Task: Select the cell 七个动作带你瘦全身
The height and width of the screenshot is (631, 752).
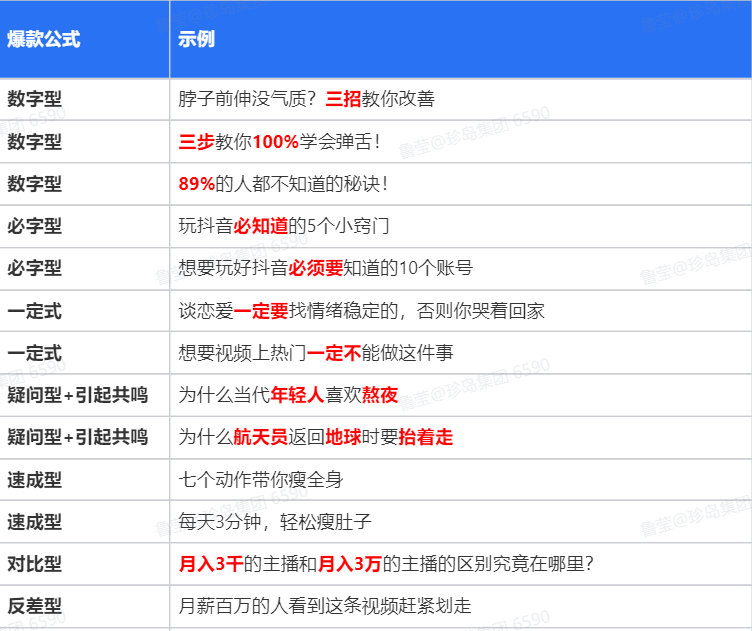Action: coord(260,480)
